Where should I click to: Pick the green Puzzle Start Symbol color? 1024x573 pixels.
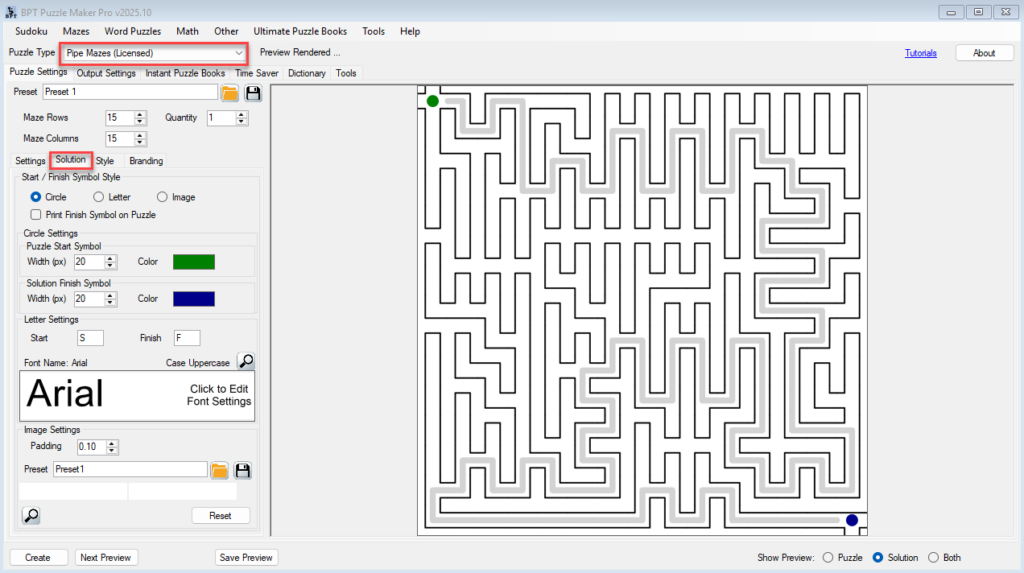[x=194, y=262]
